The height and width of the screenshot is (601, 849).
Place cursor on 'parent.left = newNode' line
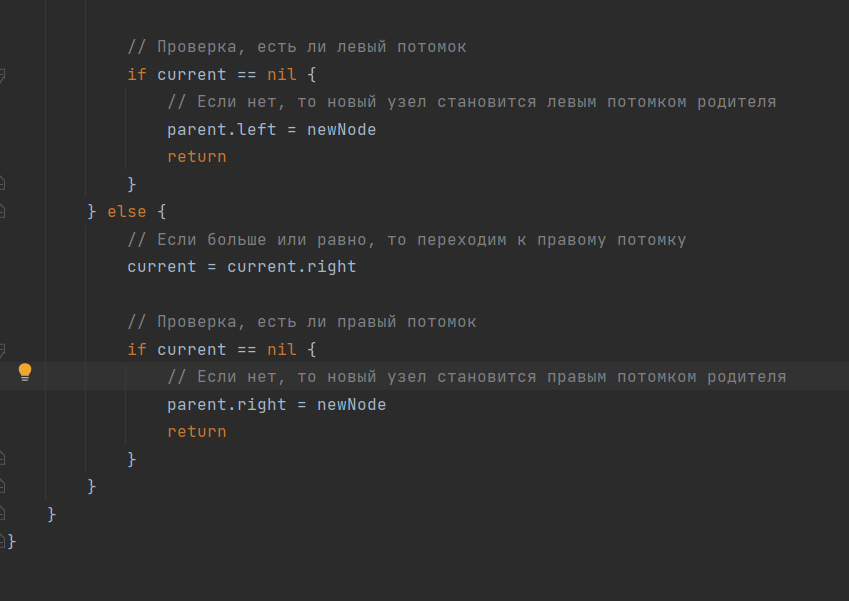[271, 129]
